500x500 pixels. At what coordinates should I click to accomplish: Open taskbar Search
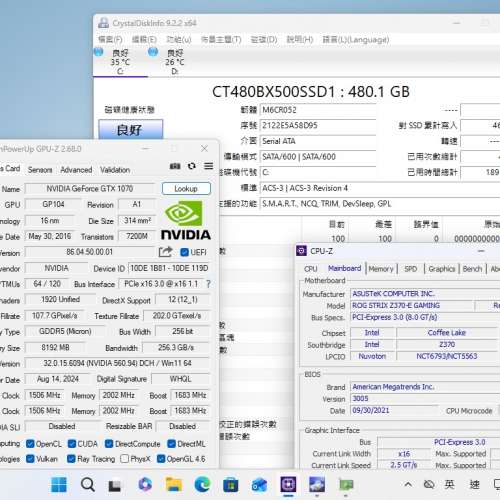(88, 485)
